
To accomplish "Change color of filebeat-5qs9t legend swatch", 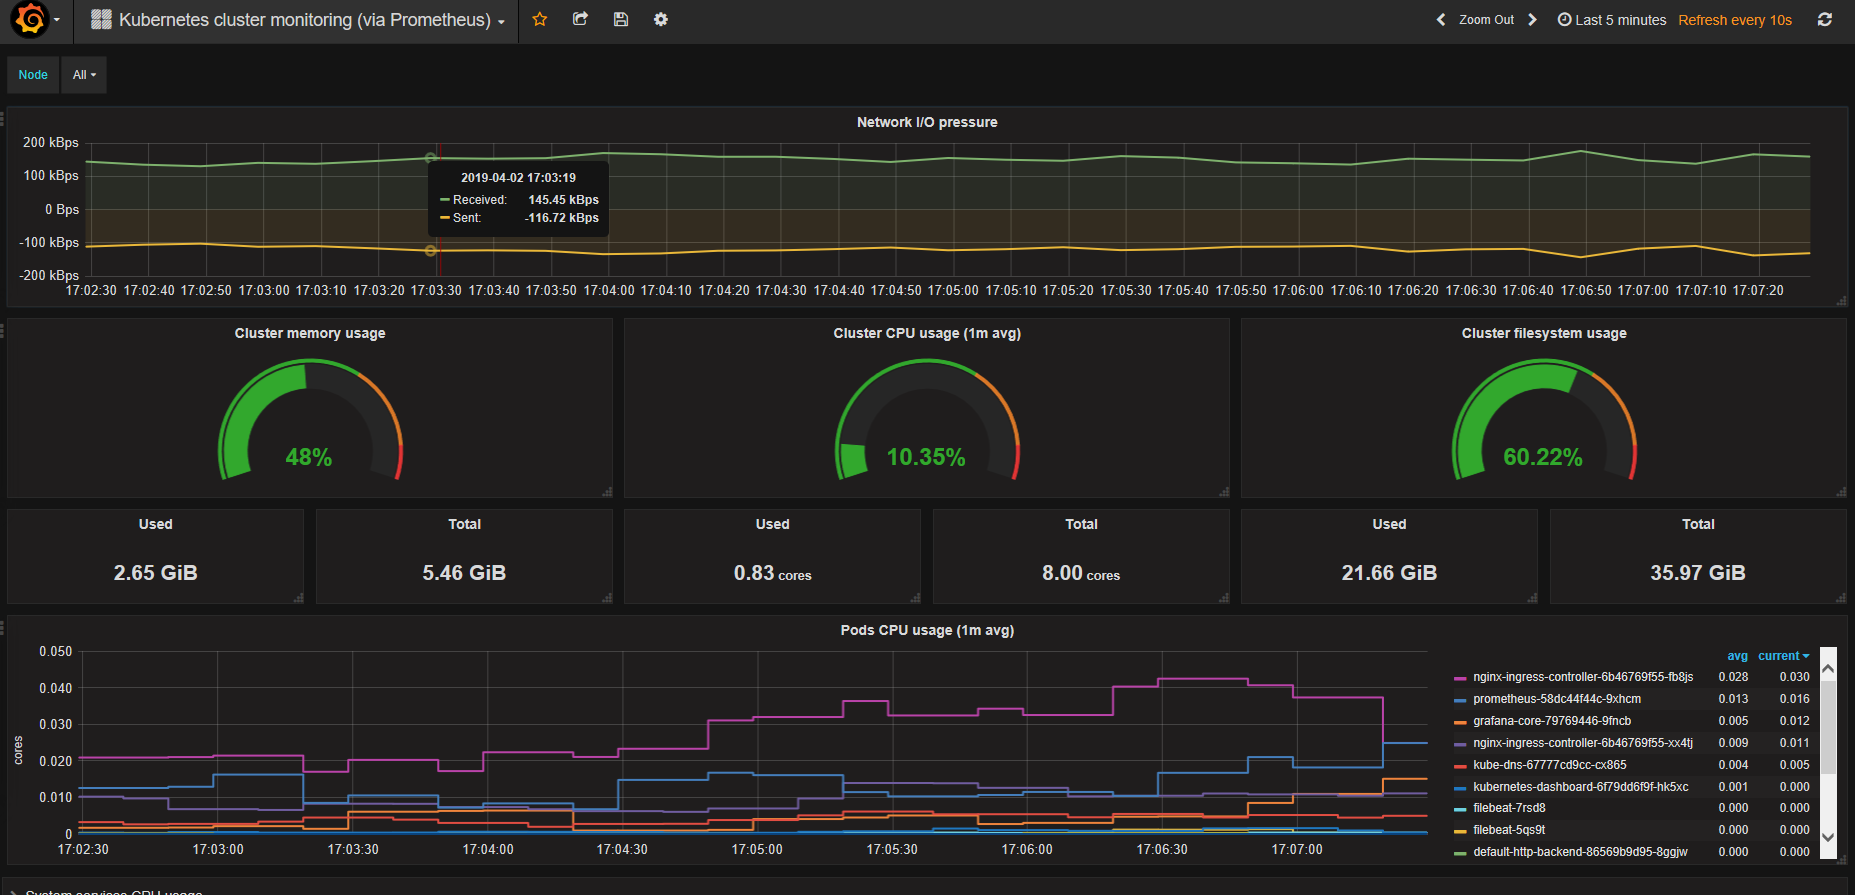I will tap(1460, 831).
